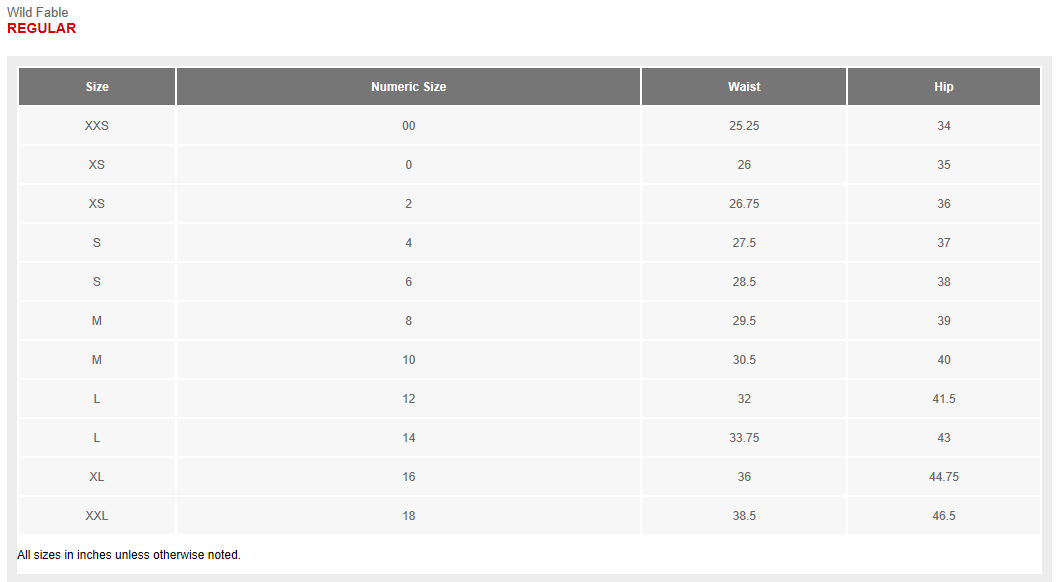Click hip value 44.75
This screenshot has height=582, width=1058.
943,476
